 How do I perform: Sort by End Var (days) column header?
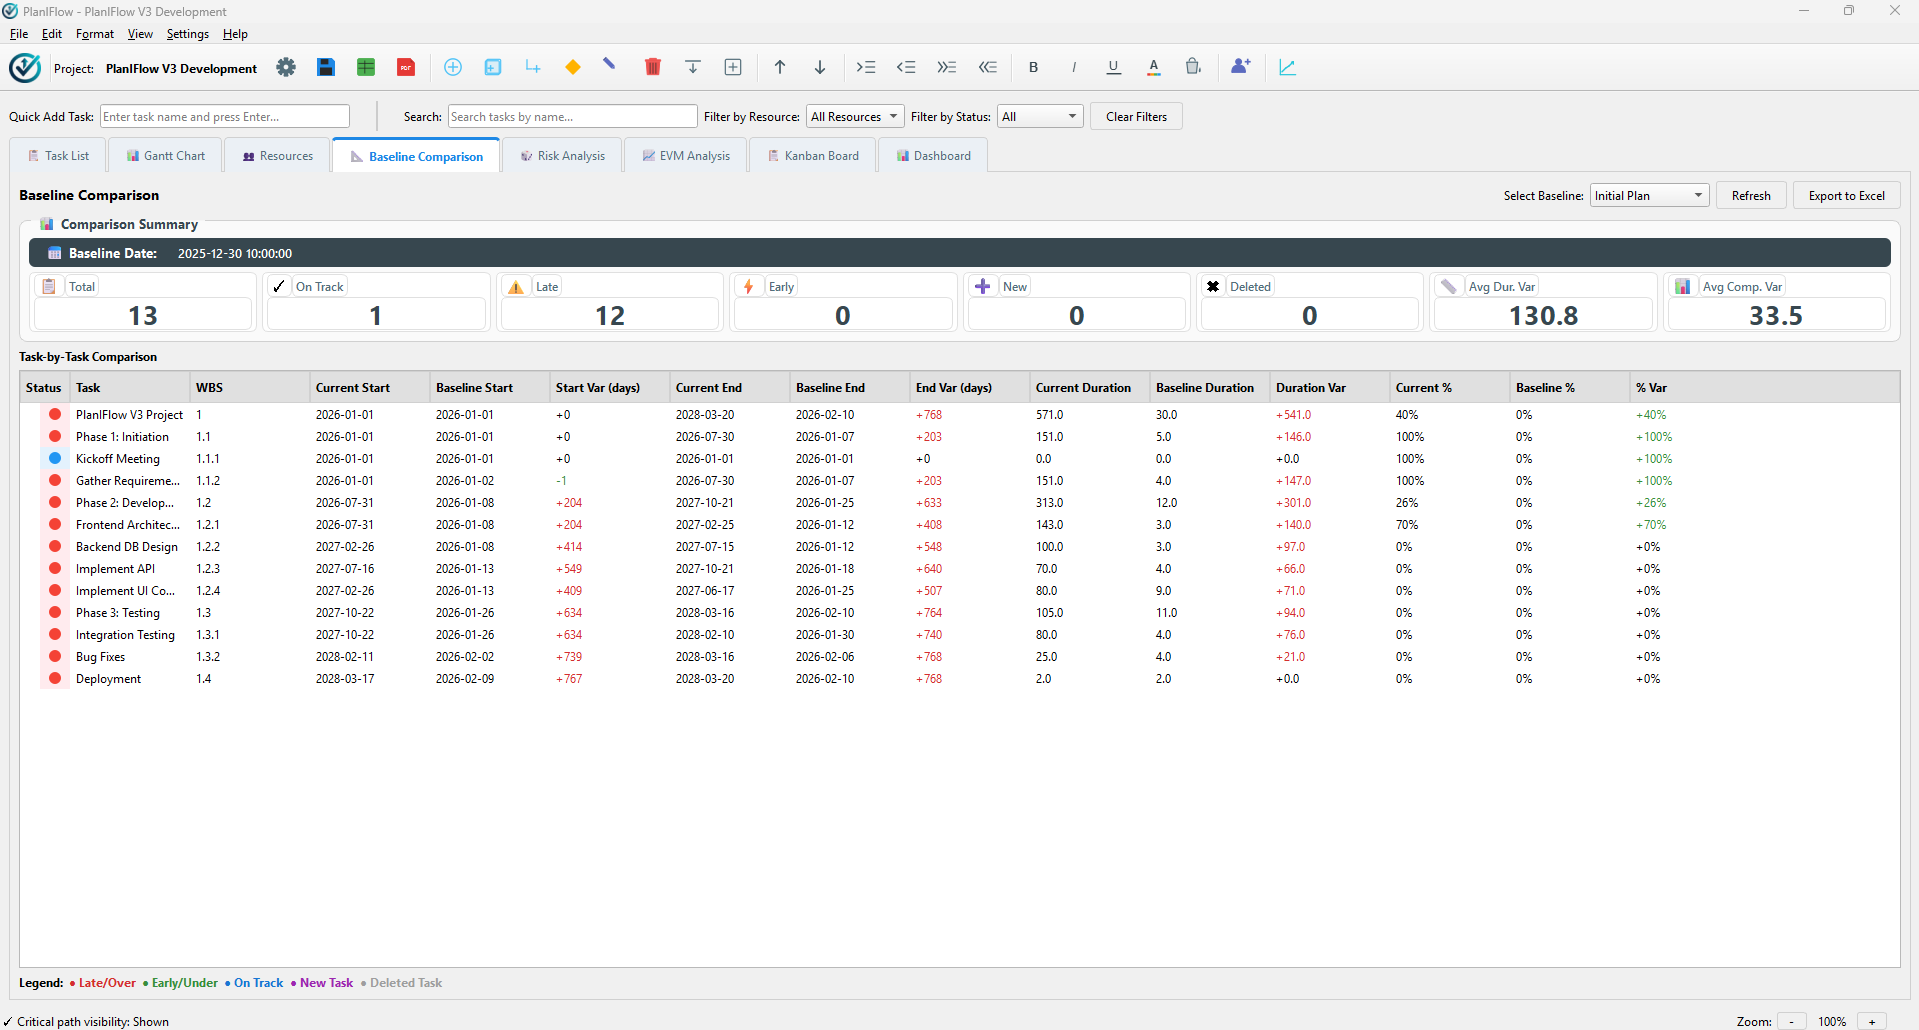tap(969, 388)
